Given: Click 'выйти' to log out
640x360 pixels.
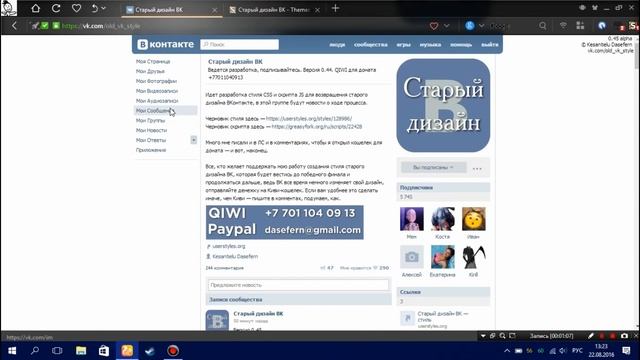Looking at the screenshot, I should coord(489,44).
